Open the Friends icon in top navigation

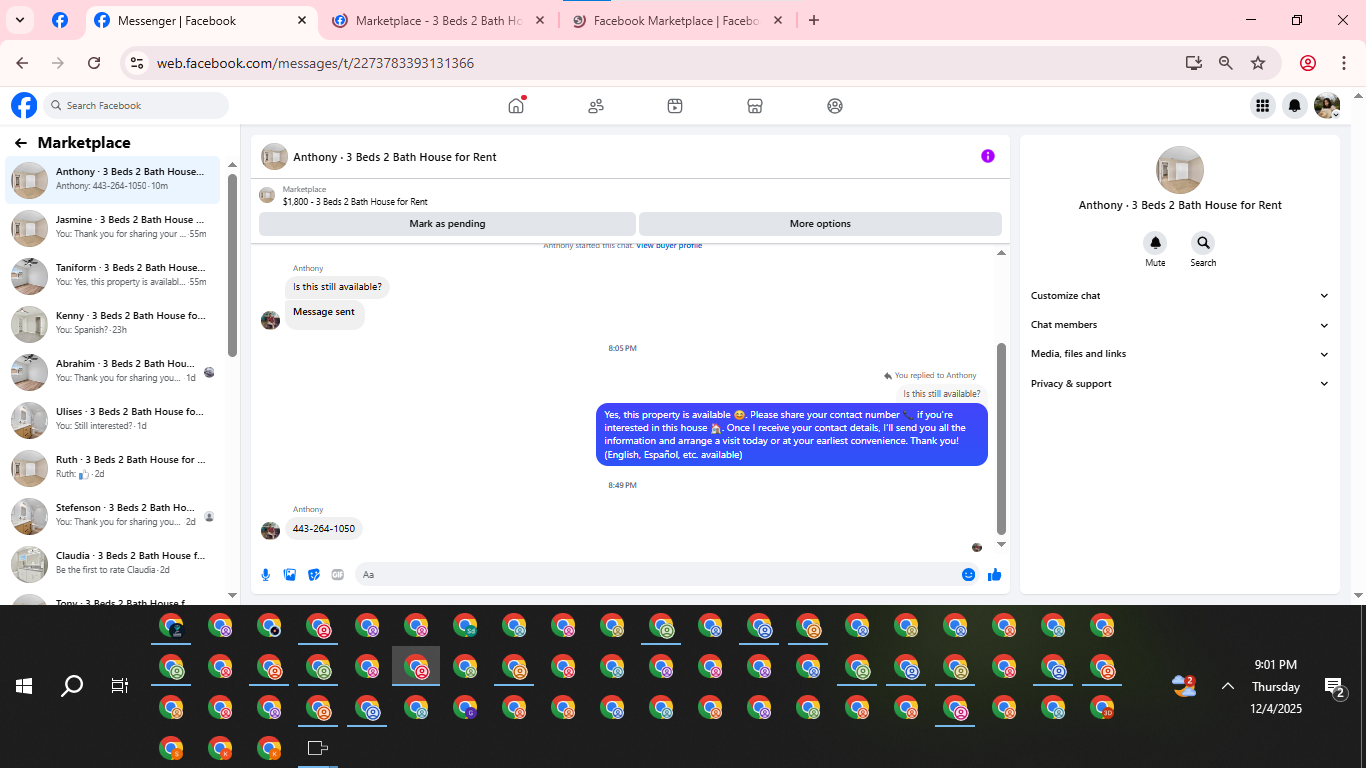click(596, 105)
